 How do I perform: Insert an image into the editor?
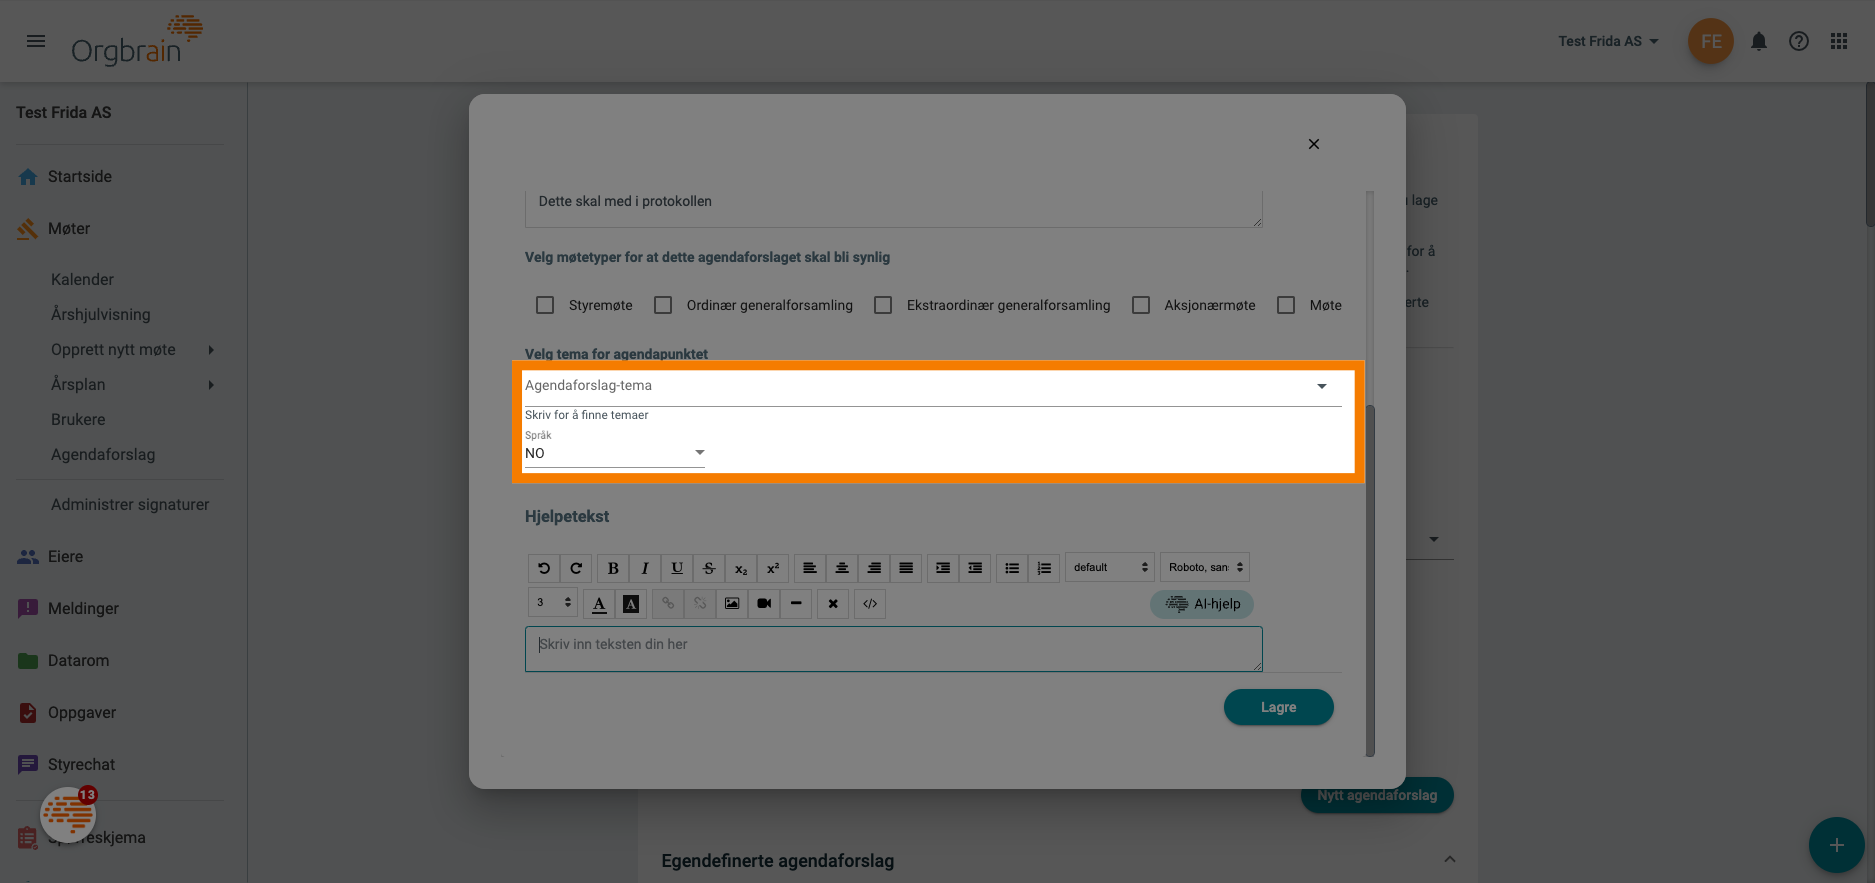732,604
